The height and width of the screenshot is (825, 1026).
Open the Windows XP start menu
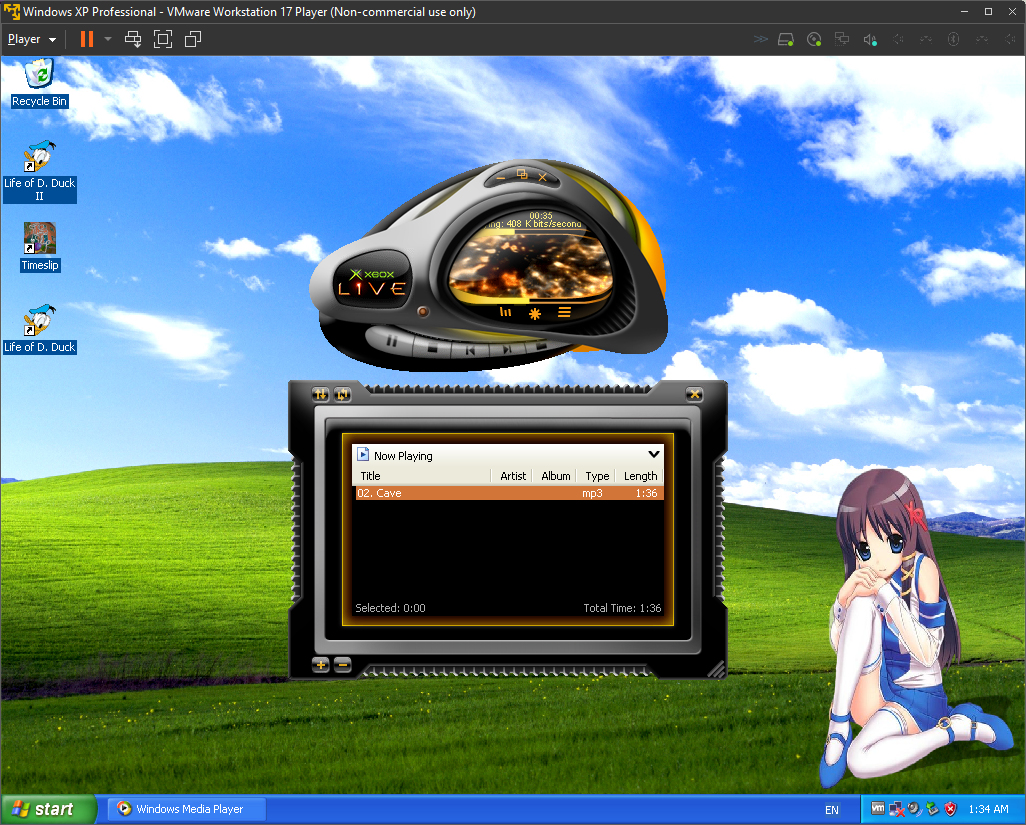click(x=49, y=809)
